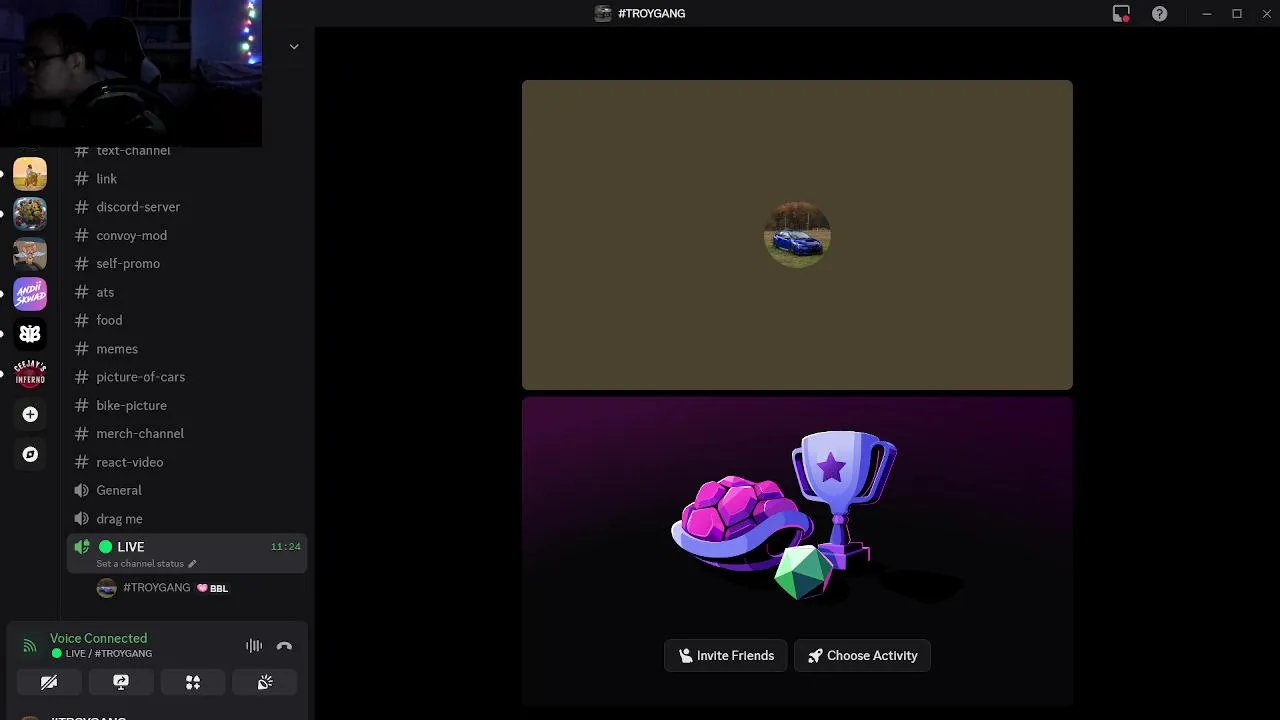Screen dimensions: 1280x720
Task: Click the Invite Friends button
Action: pos(726,656)
